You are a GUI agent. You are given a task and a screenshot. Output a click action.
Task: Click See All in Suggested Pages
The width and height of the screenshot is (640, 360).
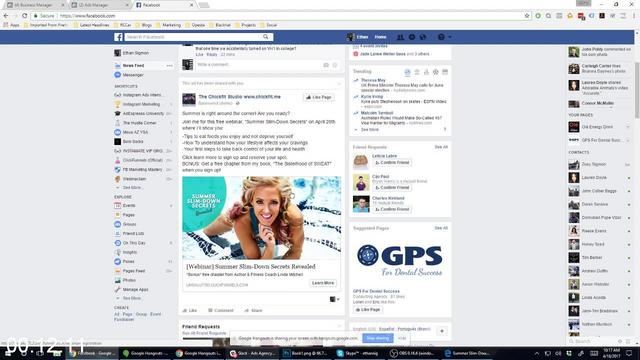point(441,228)
